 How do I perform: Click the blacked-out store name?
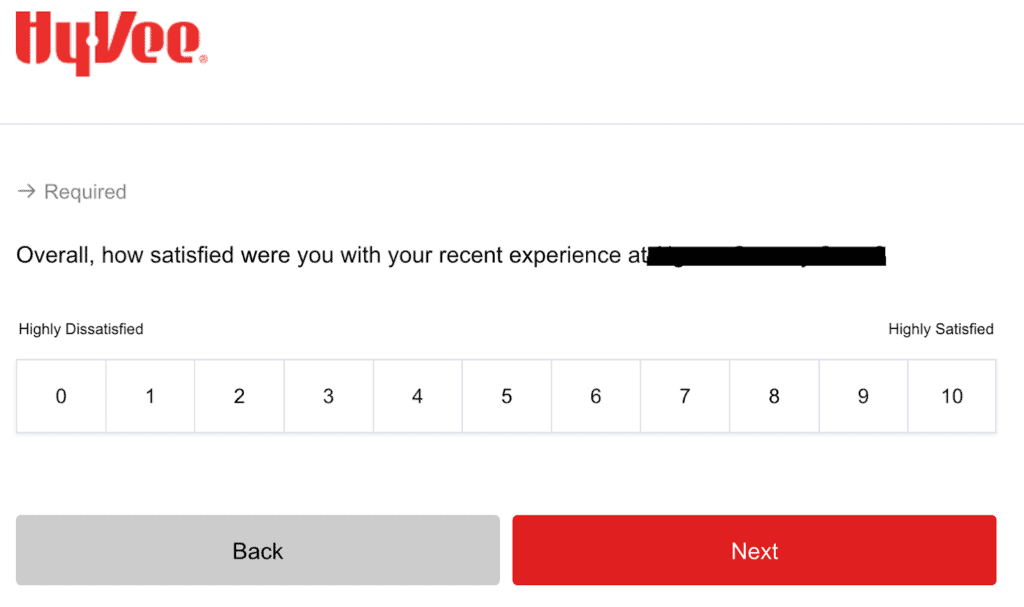pos(767,257)
